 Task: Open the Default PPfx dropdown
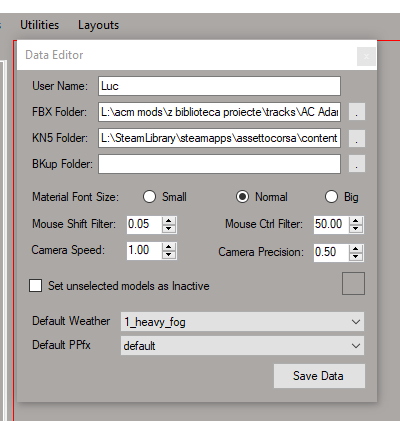[242, 346]
